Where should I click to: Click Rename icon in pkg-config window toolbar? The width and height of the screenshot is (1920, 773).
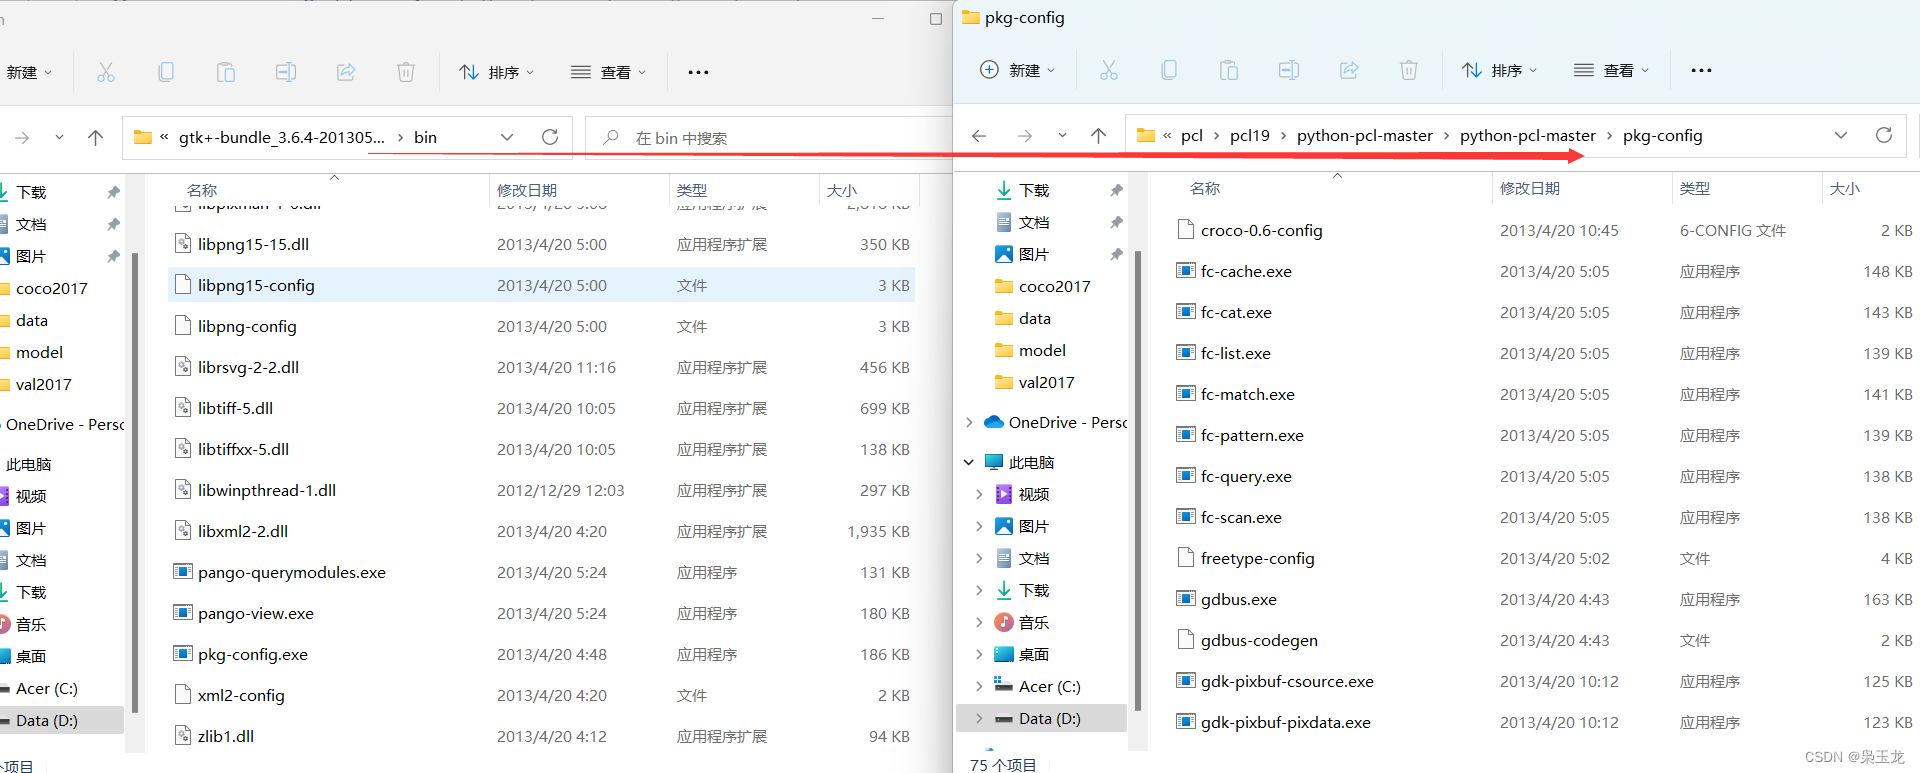[x=1289, y=70]
